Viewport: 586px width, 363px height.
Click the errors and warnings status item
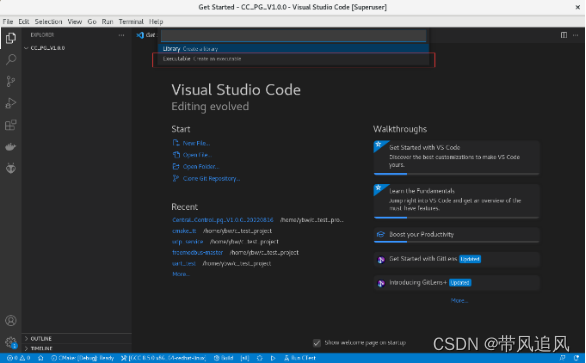click(18, 358)
